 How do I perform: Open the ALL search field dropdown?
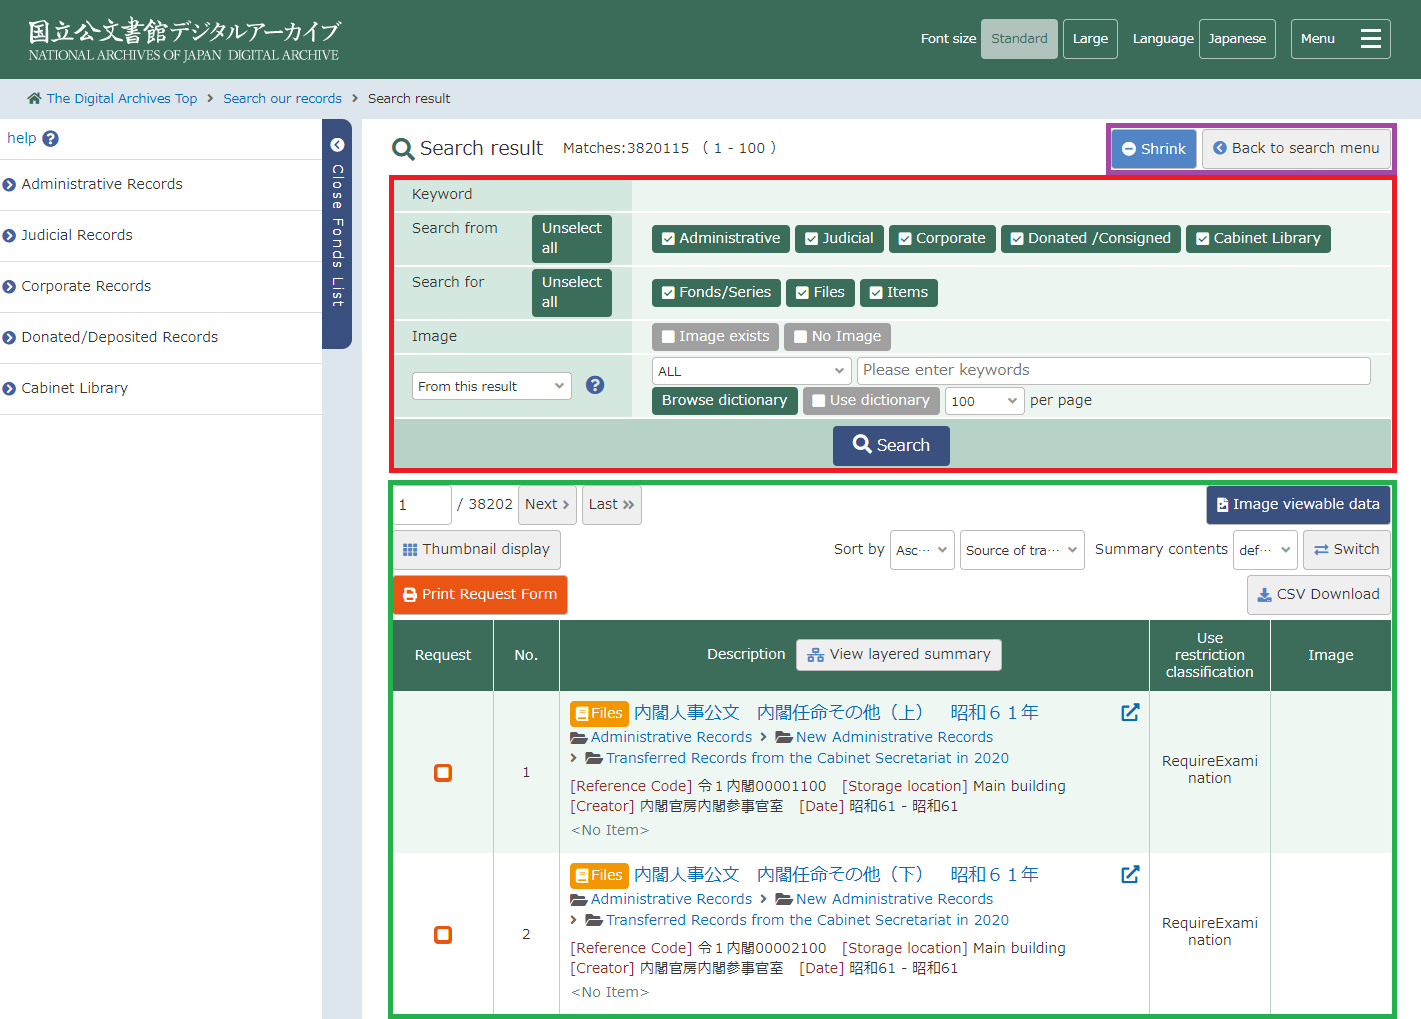(751, 371)
